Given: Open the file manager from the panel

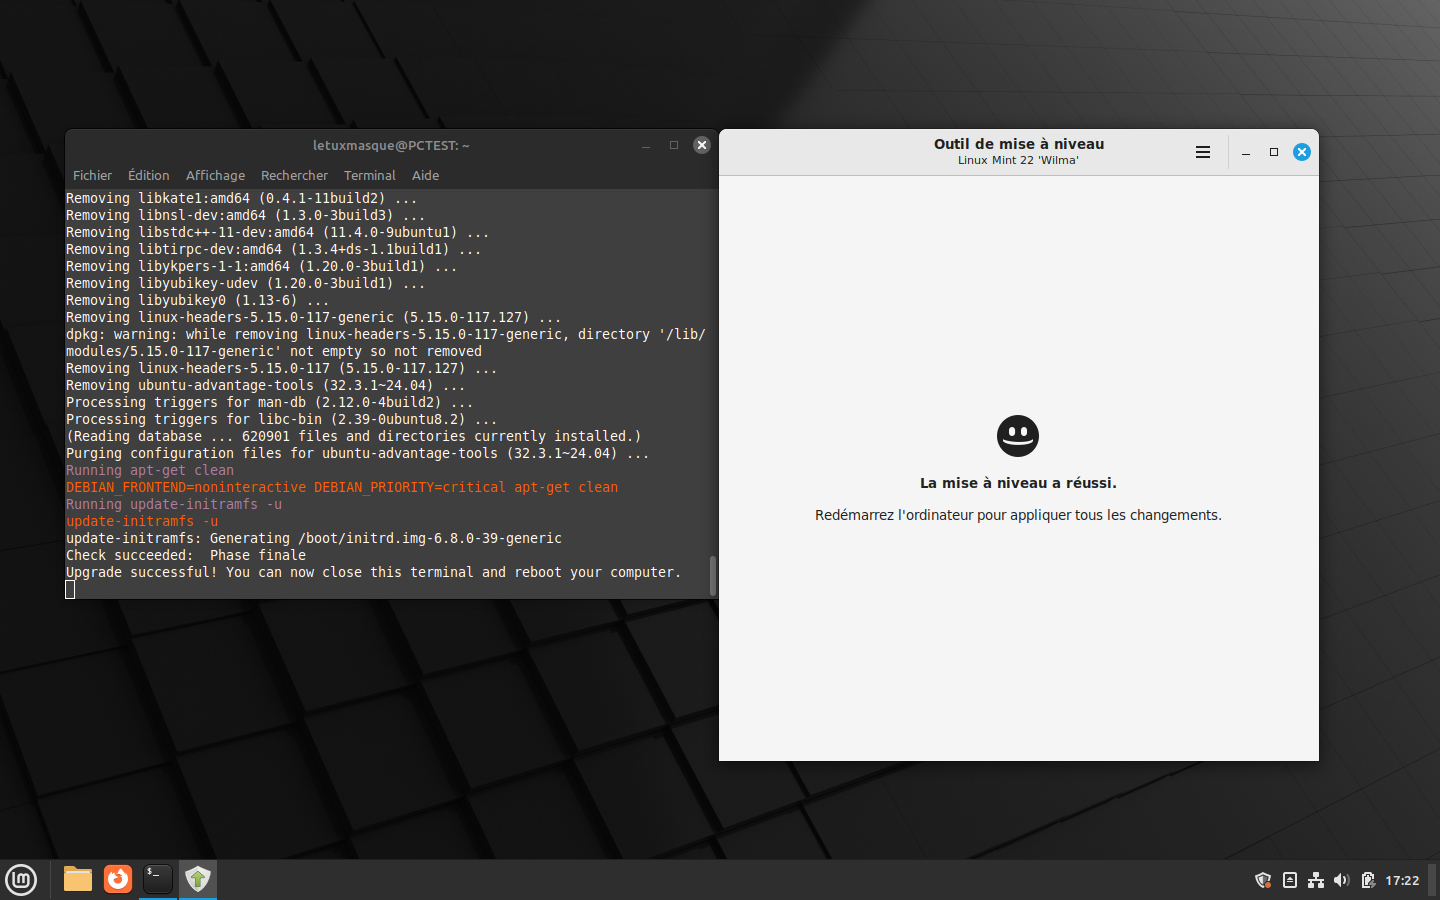Looking at the screenshot, I should click(78, 879).
